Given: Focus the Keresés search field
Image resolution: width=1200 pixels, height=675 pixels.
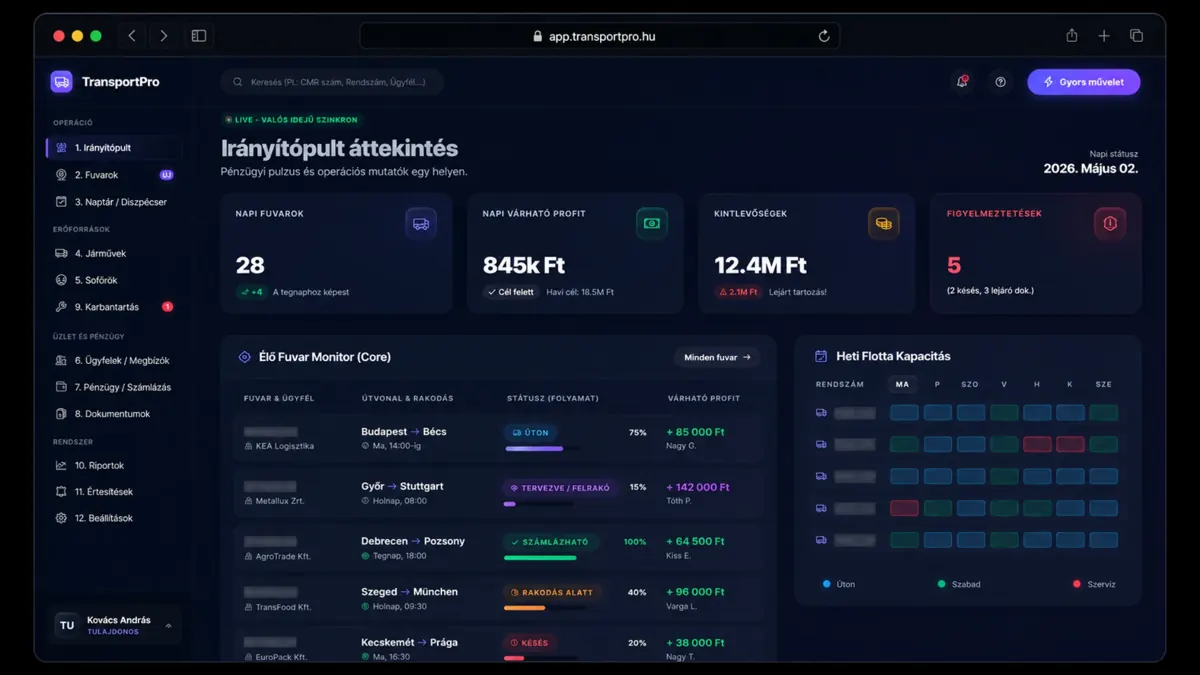Looking at the screenshot, I should pos(332,82).
